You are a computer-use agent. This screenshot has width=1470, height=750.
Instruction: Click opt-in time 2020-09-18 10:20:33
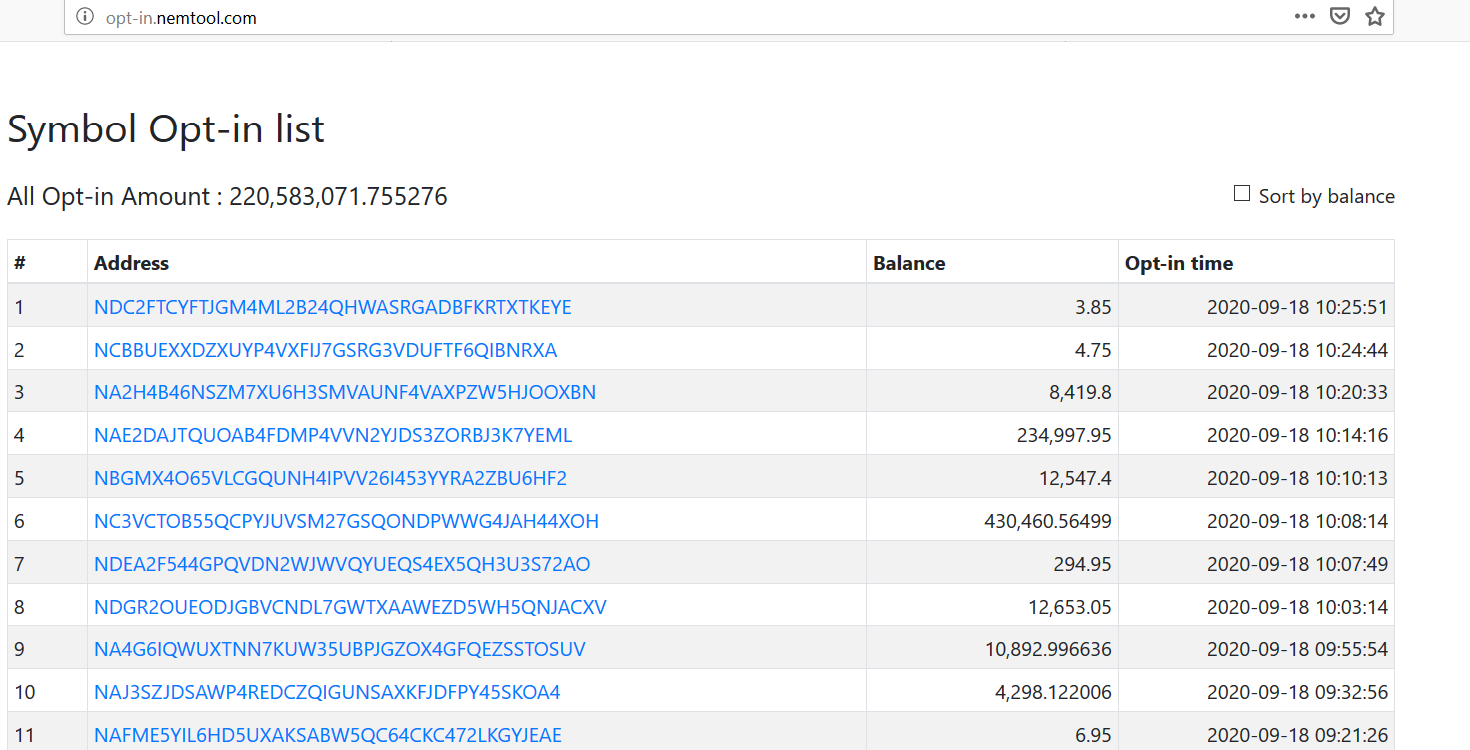(1297, 392)
